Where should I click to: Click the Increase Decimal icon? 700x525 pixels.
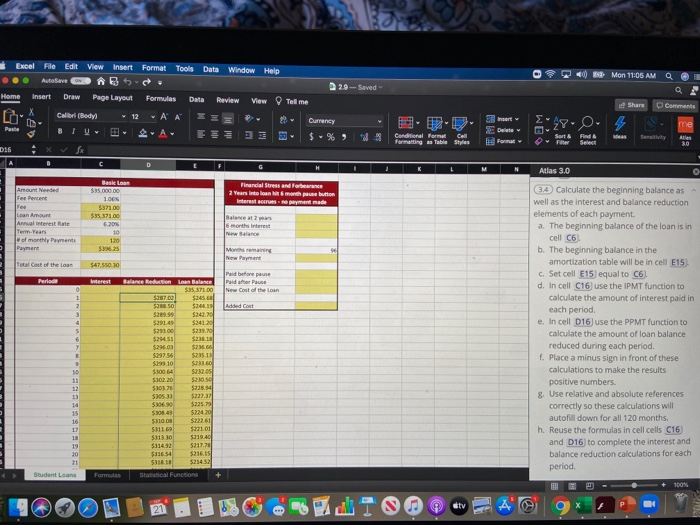[x=364, y=137]
